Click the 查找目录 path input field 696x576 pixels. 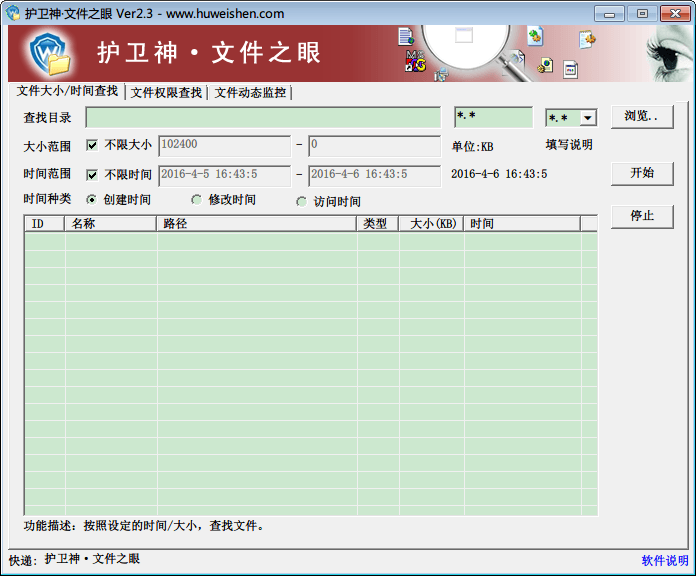point(263,118)
